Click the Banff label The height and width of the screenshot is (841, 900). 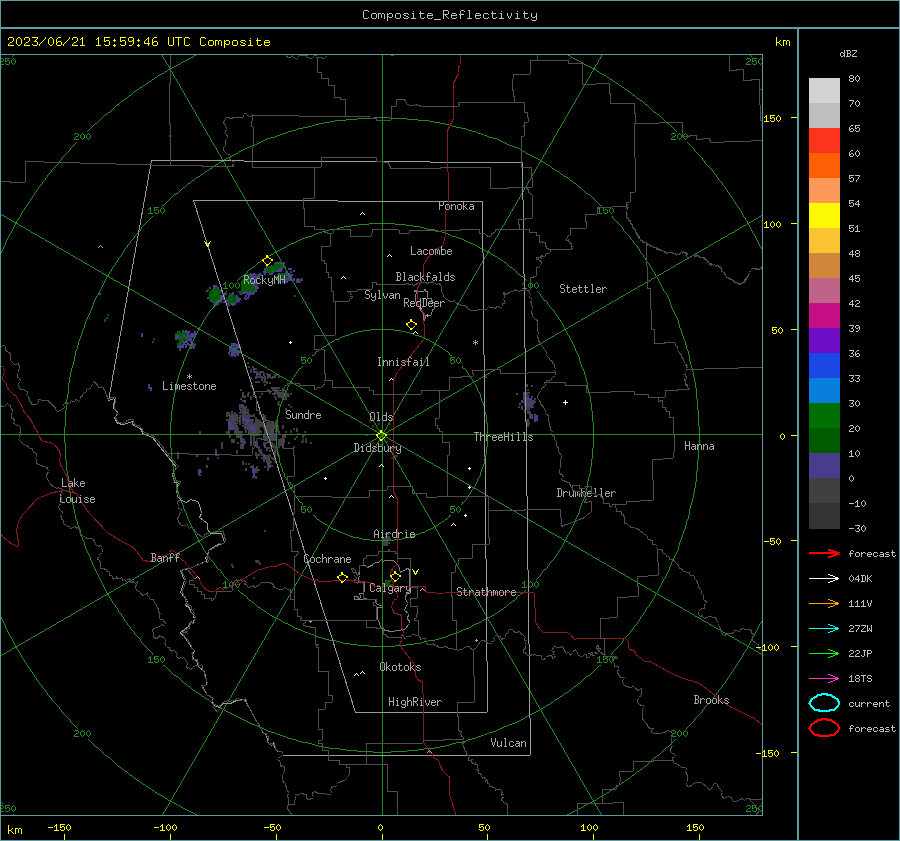(x=165, y=557)
